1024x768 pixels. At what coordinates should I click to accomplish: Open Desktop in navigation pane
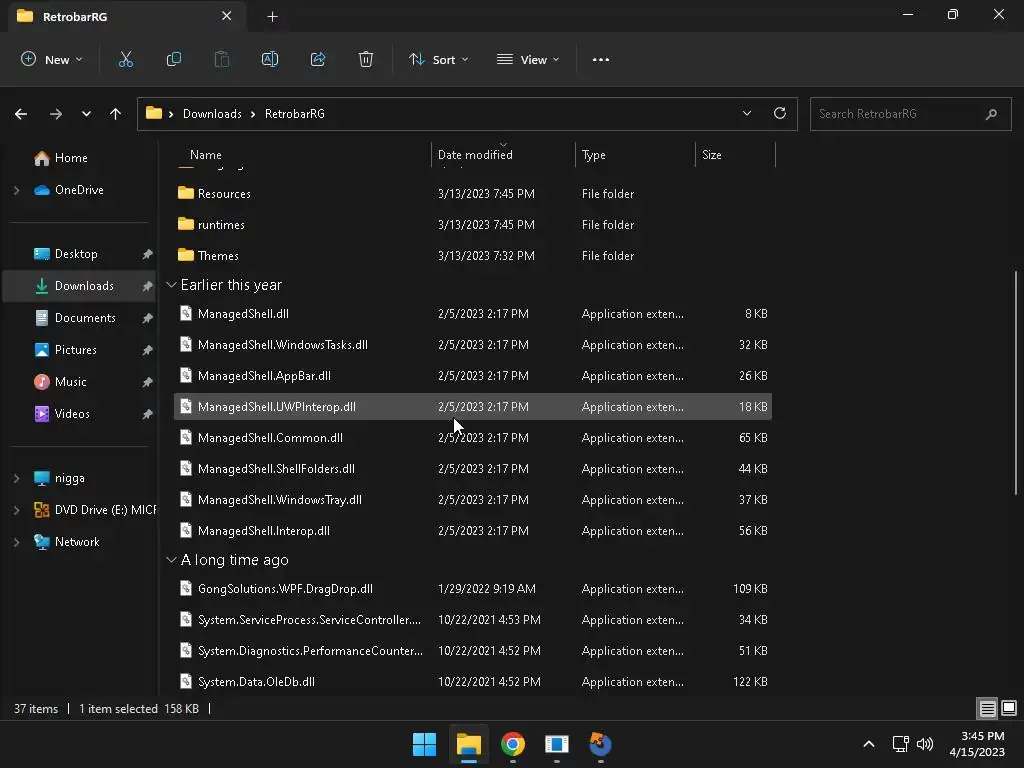click(x=78, y=254)
